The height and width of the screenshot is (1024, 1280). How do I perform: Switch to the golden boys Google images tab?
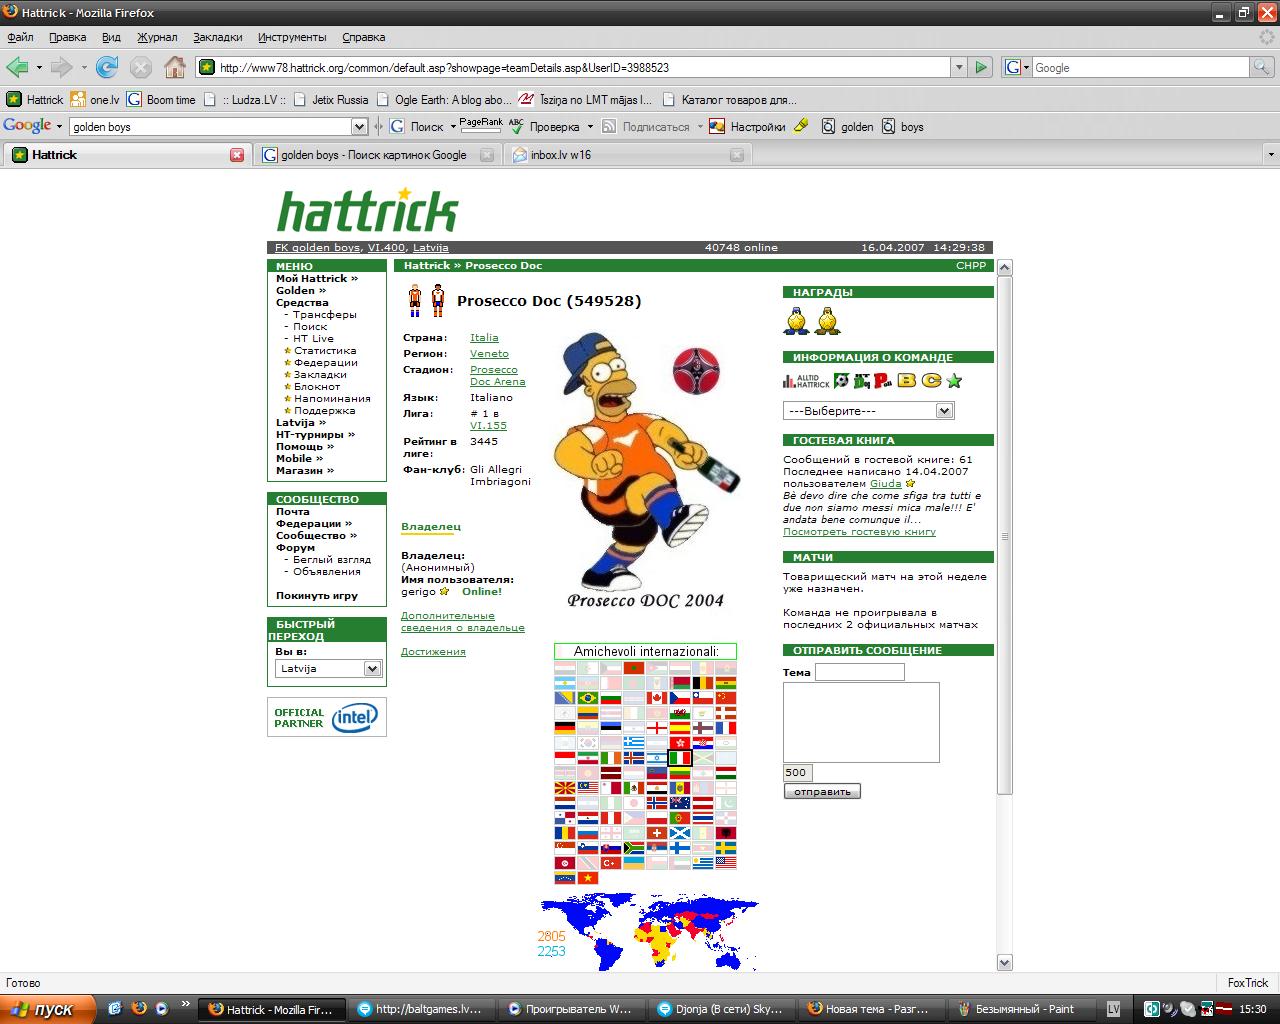(376, 155)
